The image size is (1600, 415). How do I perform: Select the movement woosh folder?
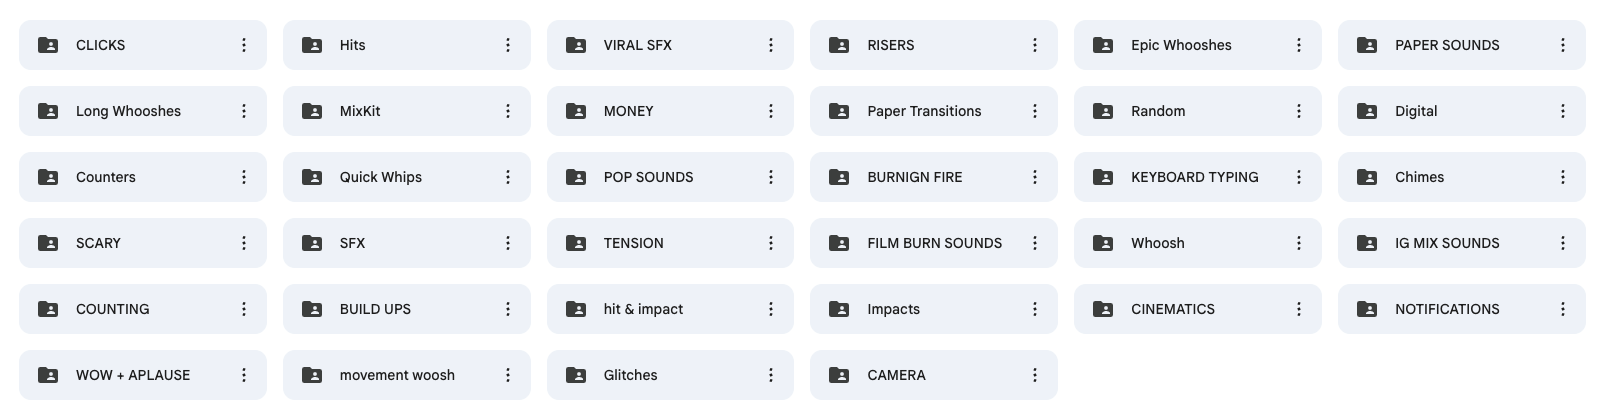point(407,375)
